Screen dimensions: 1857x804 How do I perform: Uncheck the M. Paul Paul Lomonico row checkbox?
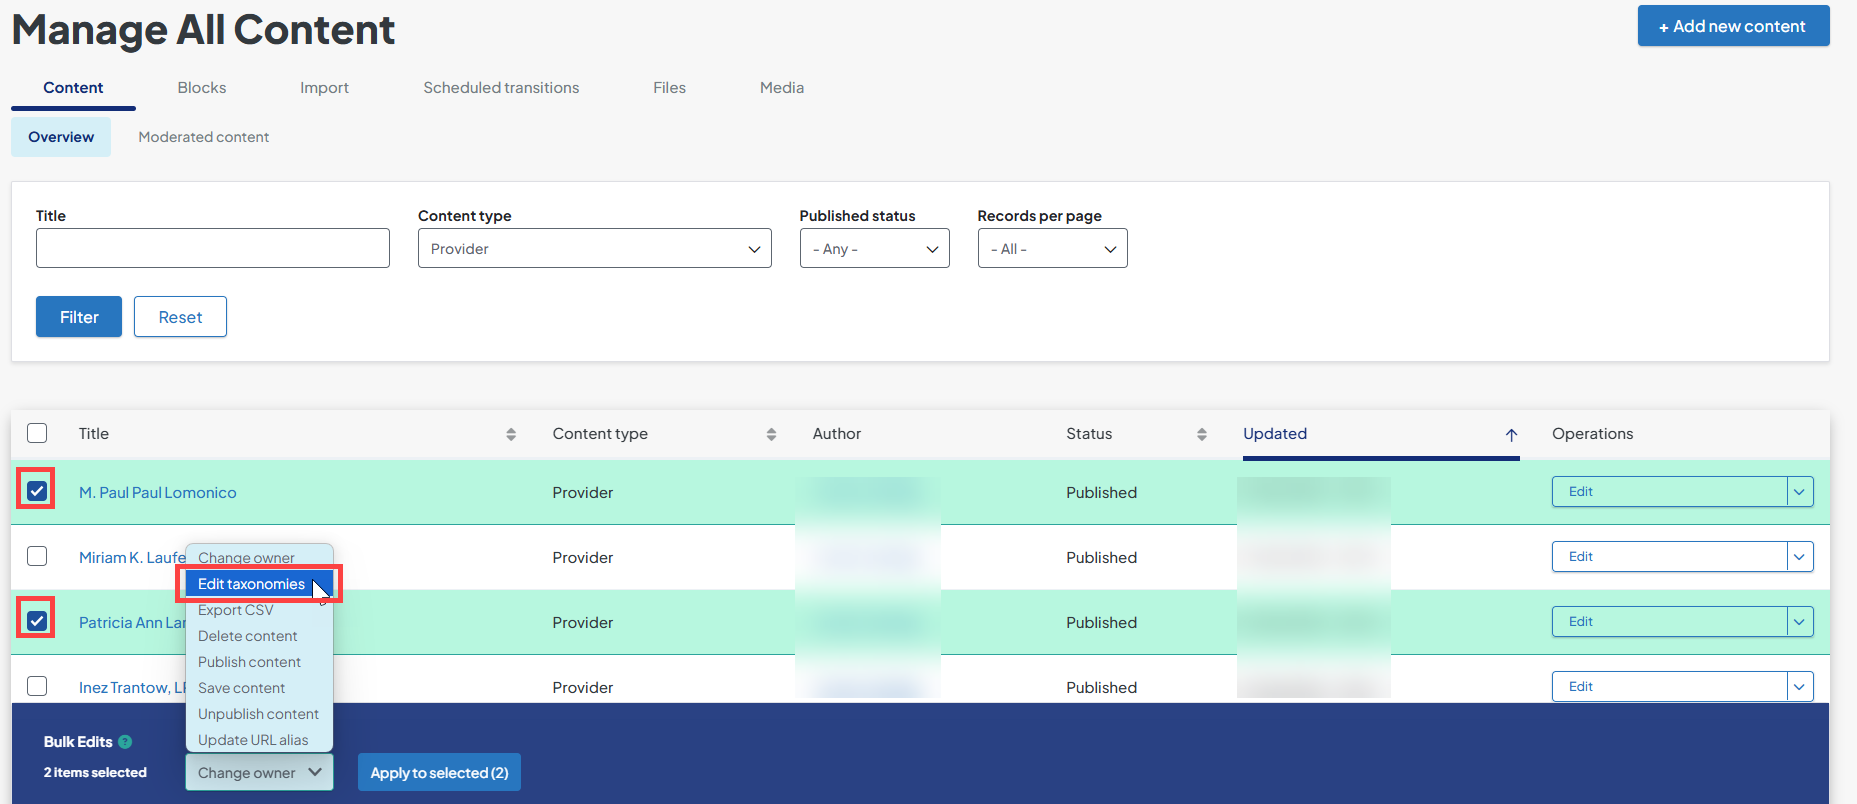coord(37,491)
